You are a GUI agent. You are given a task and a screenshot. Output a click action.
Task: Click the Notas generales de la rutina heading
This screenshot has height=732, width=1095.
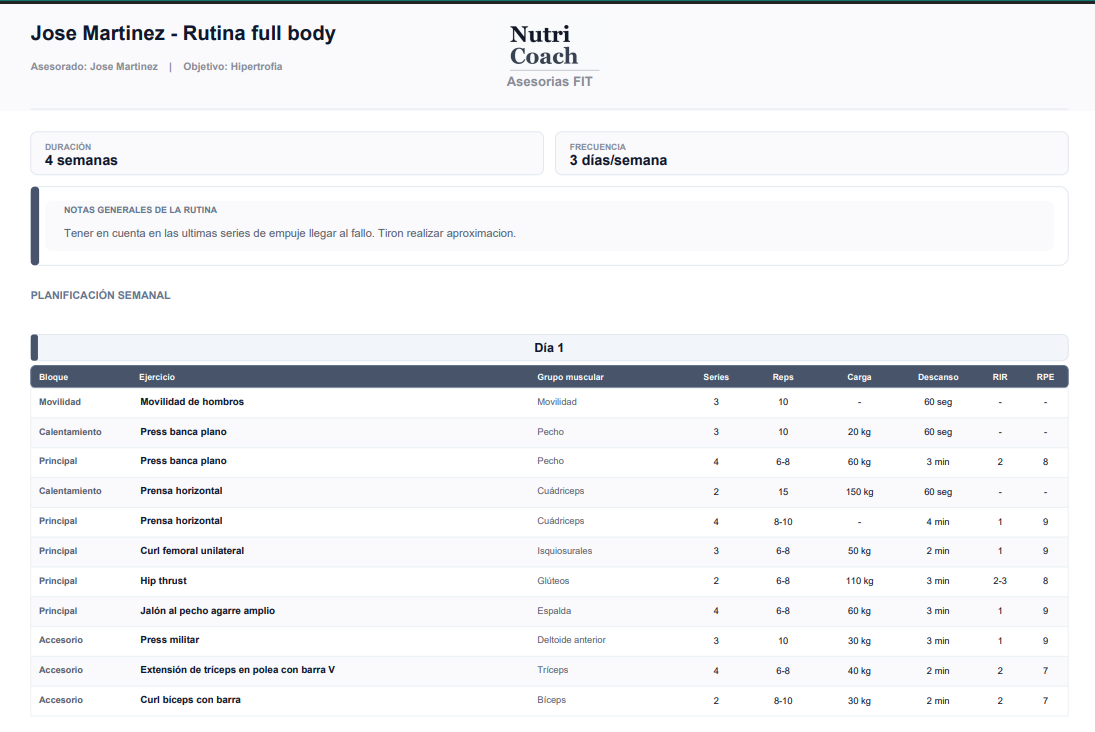coord(140,210)
